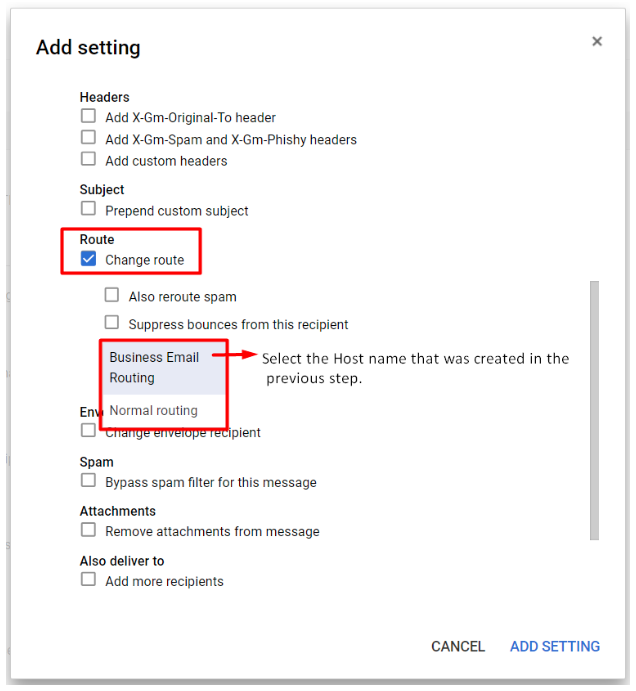Click the Add custom headers label

166,161
